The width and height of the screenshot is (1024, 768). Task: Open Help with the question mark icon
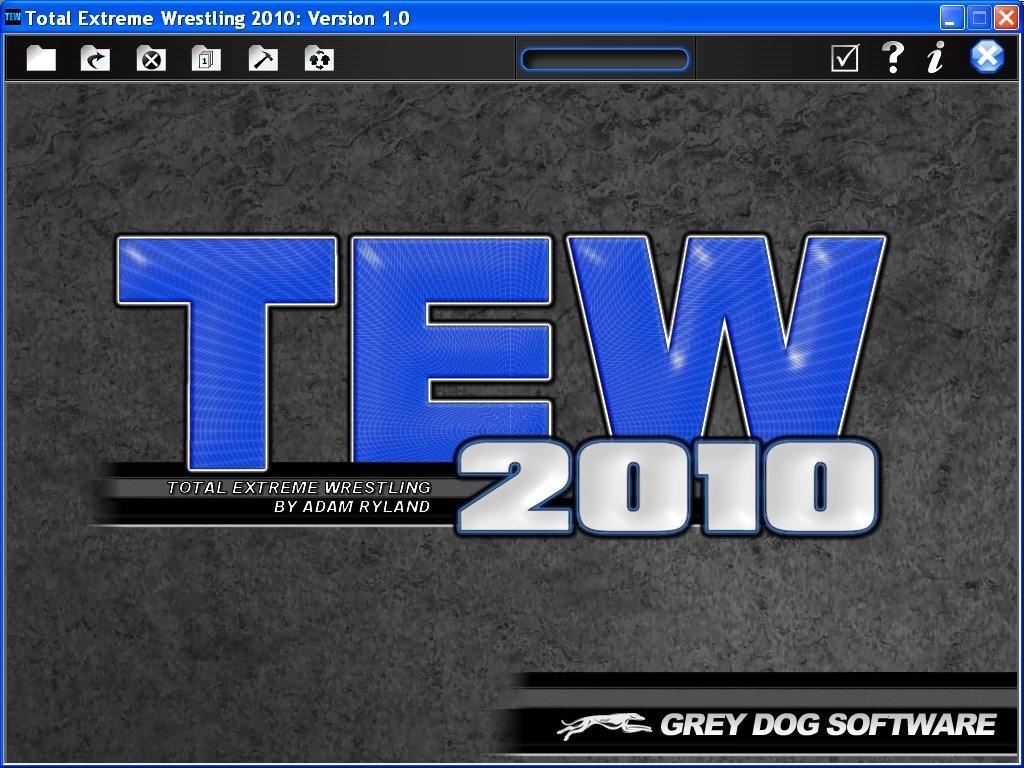tap(893, 57)
